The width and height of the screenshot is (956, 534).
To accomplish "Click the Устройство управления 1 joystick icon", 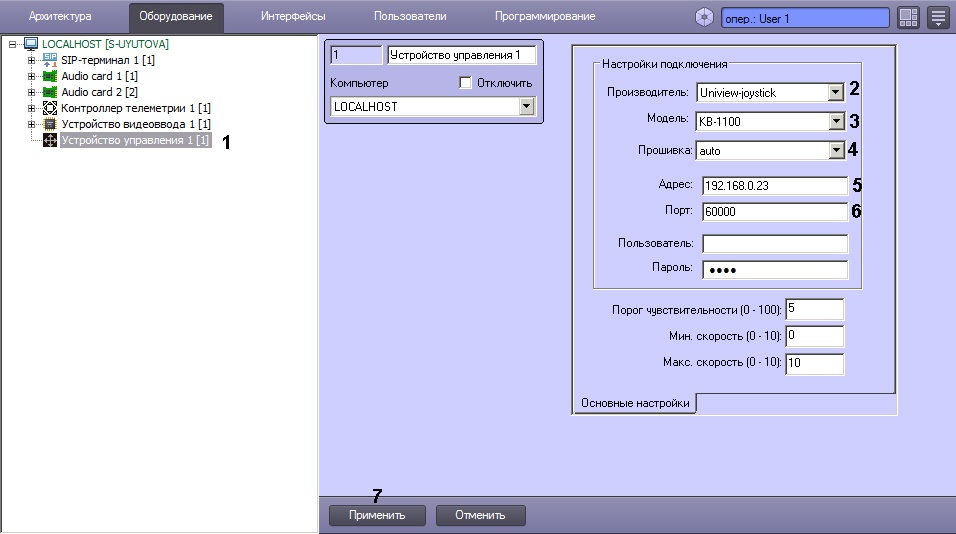I will (x=50, y=141).
